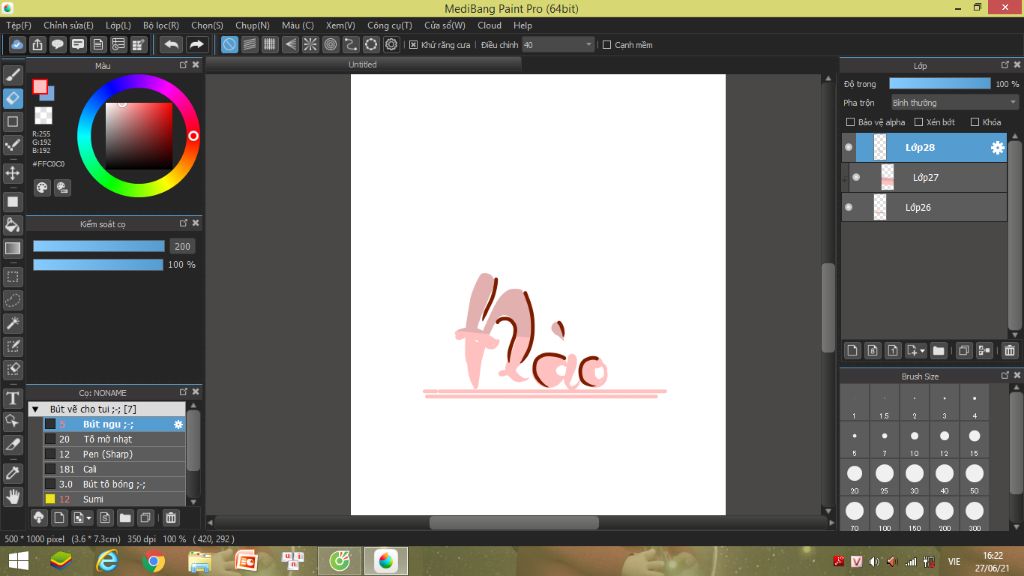The image size is (1024, 576).
Task: Open settings gear for Bút ngu brush
Action: tap(178, 424)
